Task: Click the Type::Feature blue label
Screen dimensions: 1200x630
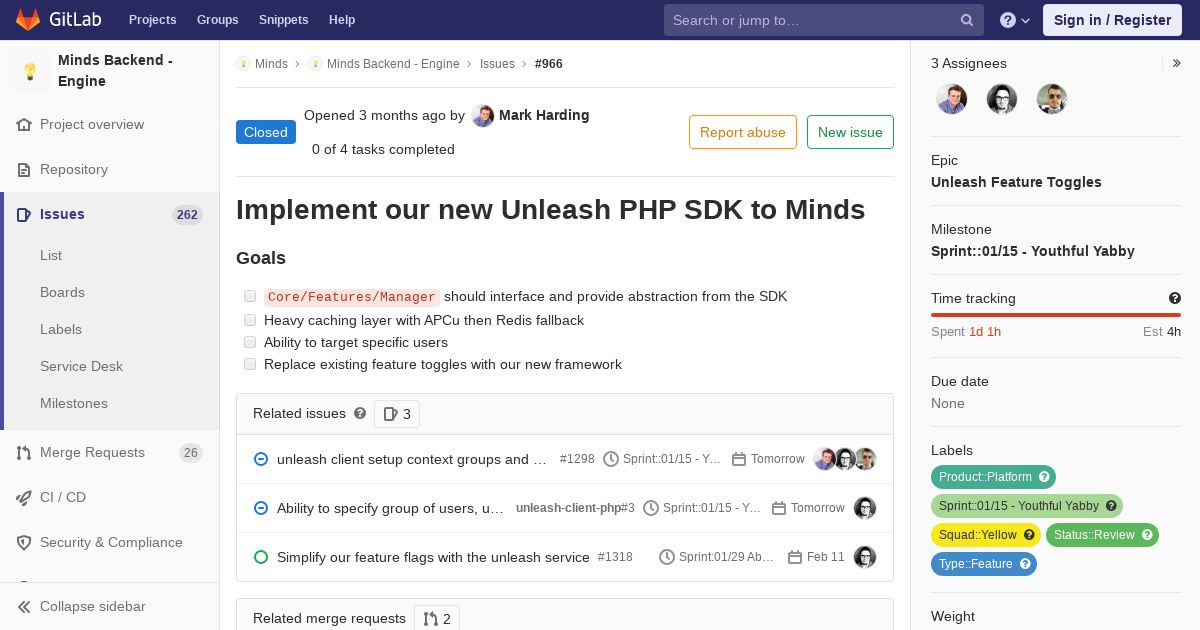Action: 984,564
